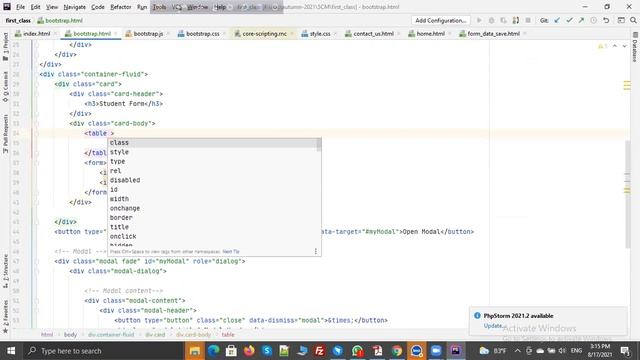The image size is (640, 360).
Task: Open the Pull Requests tool window
Action: click(x=5, y=133)
